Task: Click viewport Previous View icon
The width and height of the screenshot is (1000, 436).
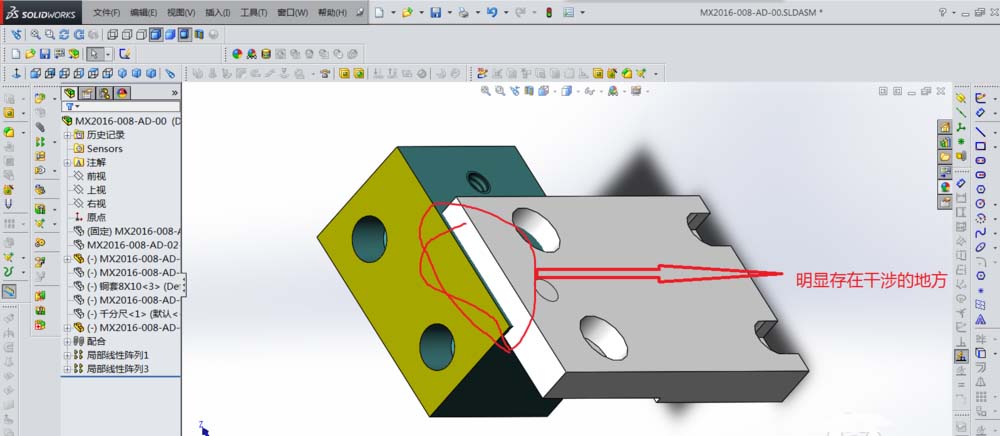Action: (x=515, y=91)
